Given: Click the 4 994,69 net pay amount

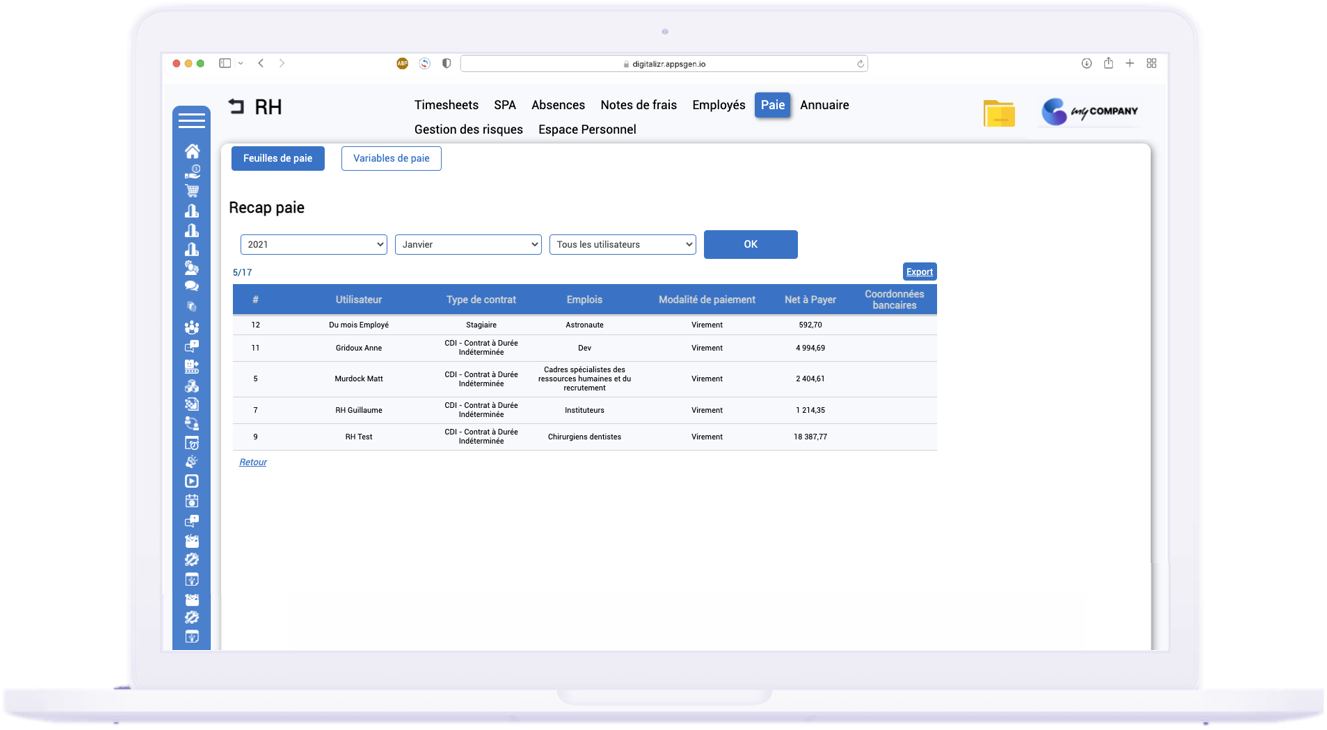Looking at the screenshot, I should click(810, 348).
